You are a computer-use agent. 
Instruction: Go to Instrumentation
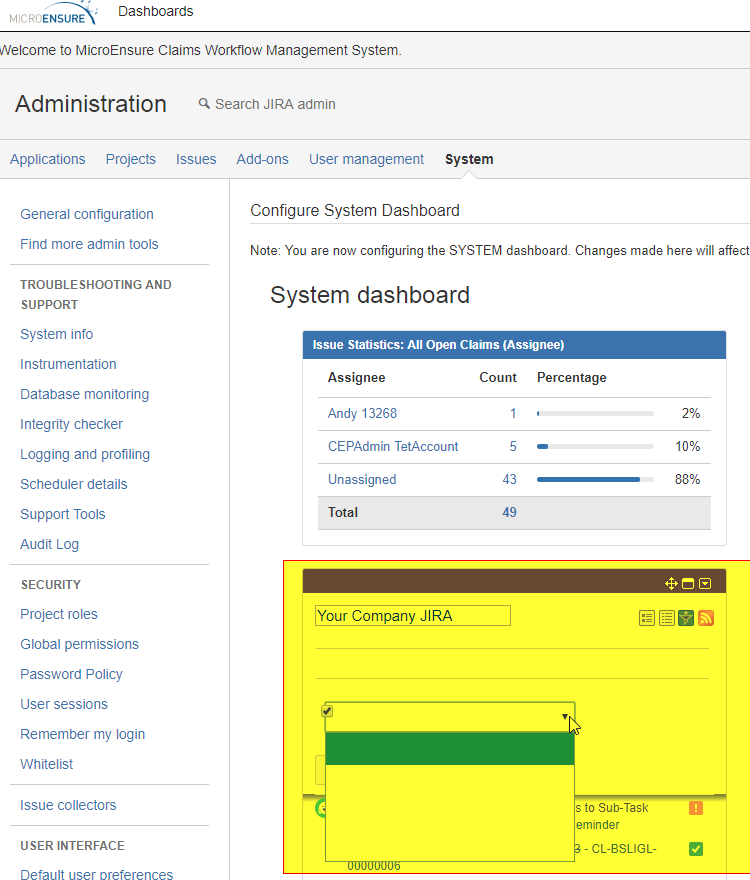(68, 364)
